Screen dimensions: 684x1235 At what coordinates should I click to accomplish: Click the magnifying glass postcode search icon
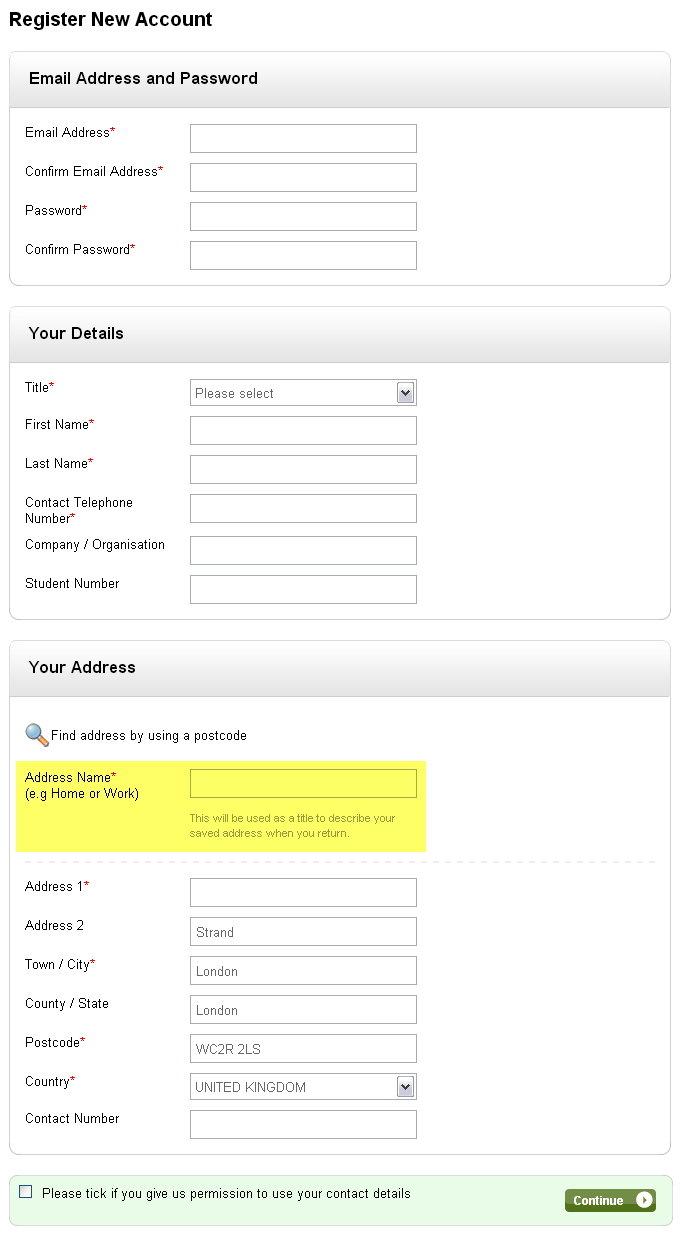[x=37, y=735]
